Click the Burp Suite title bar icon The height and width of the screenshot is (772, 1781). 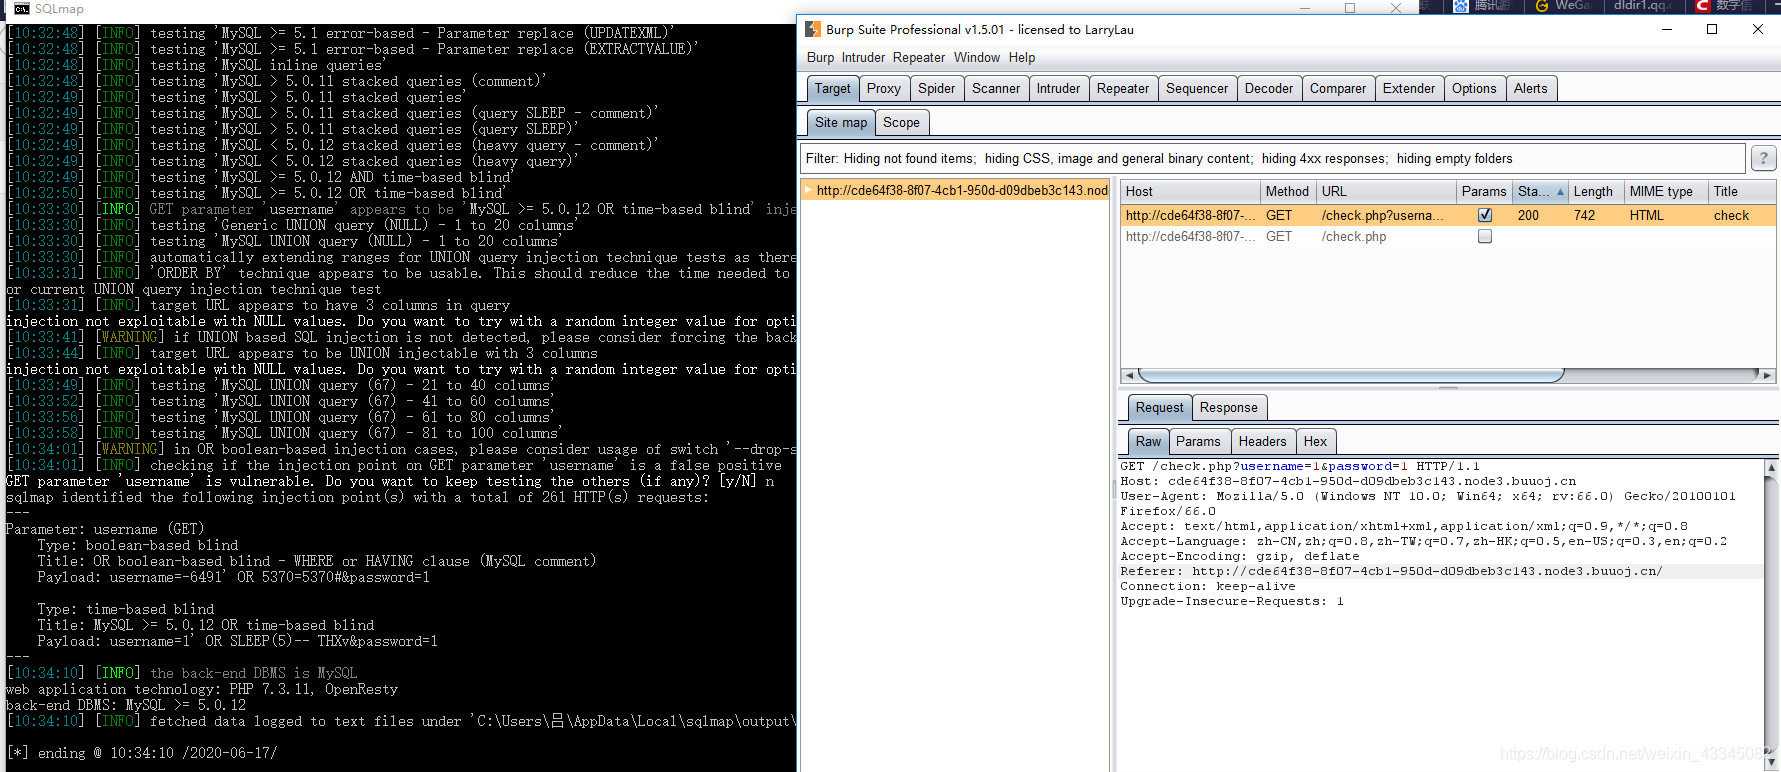(x=813, y=29)
